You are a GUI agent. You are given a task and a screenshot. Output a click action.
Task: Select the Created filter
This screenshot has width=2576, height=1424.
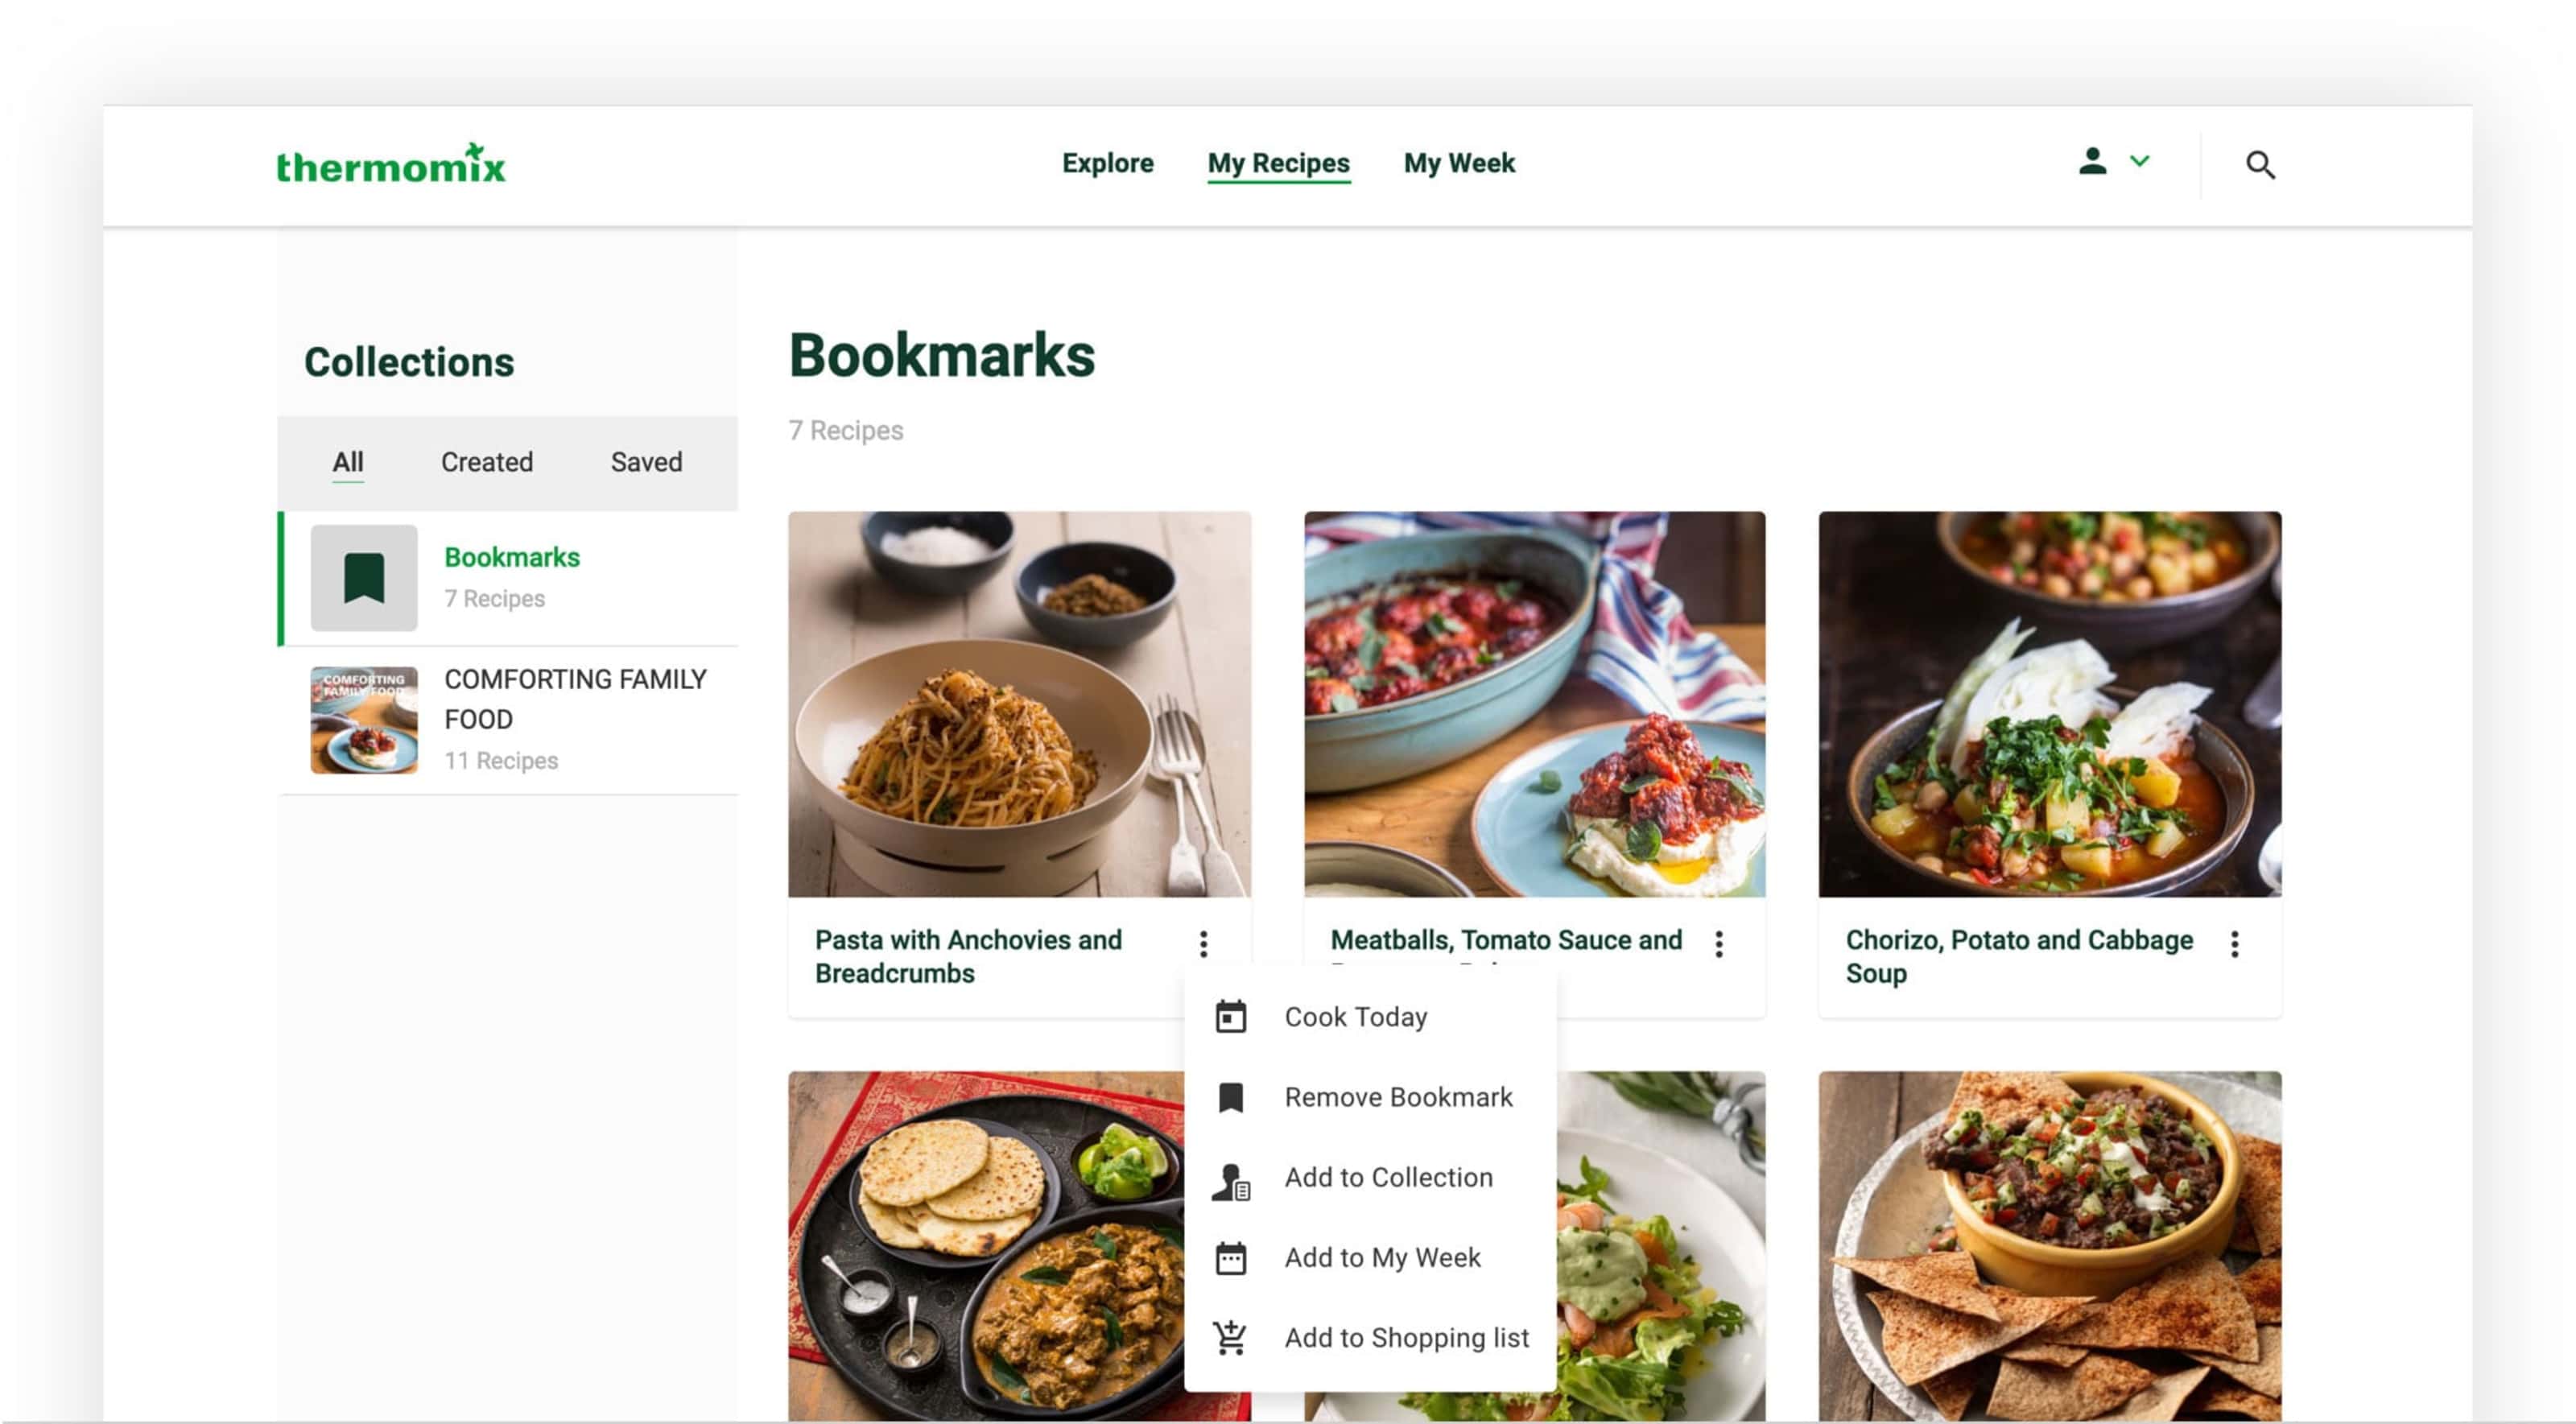pos(486,462)
